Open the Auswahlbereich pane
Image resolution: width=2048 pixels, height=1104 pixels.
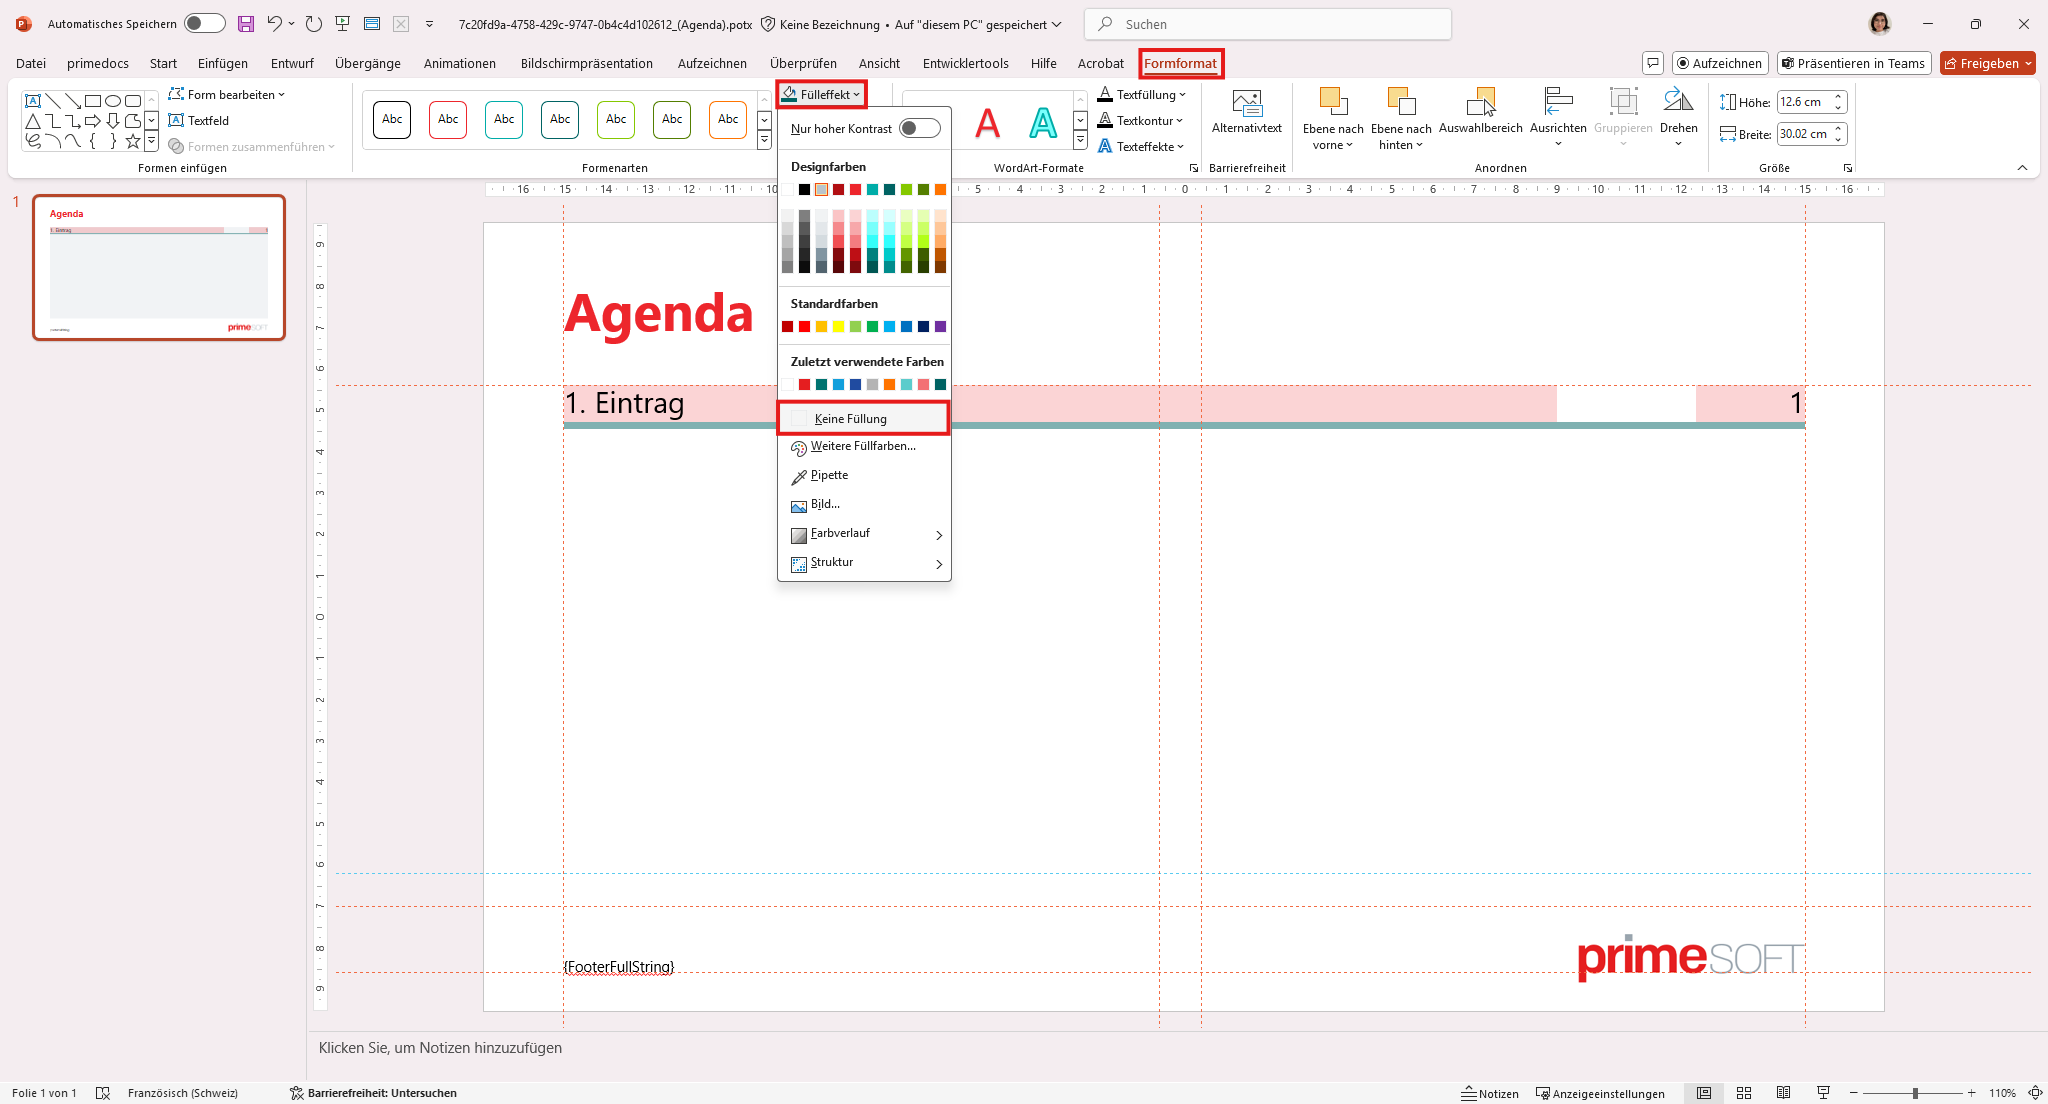1481,111
